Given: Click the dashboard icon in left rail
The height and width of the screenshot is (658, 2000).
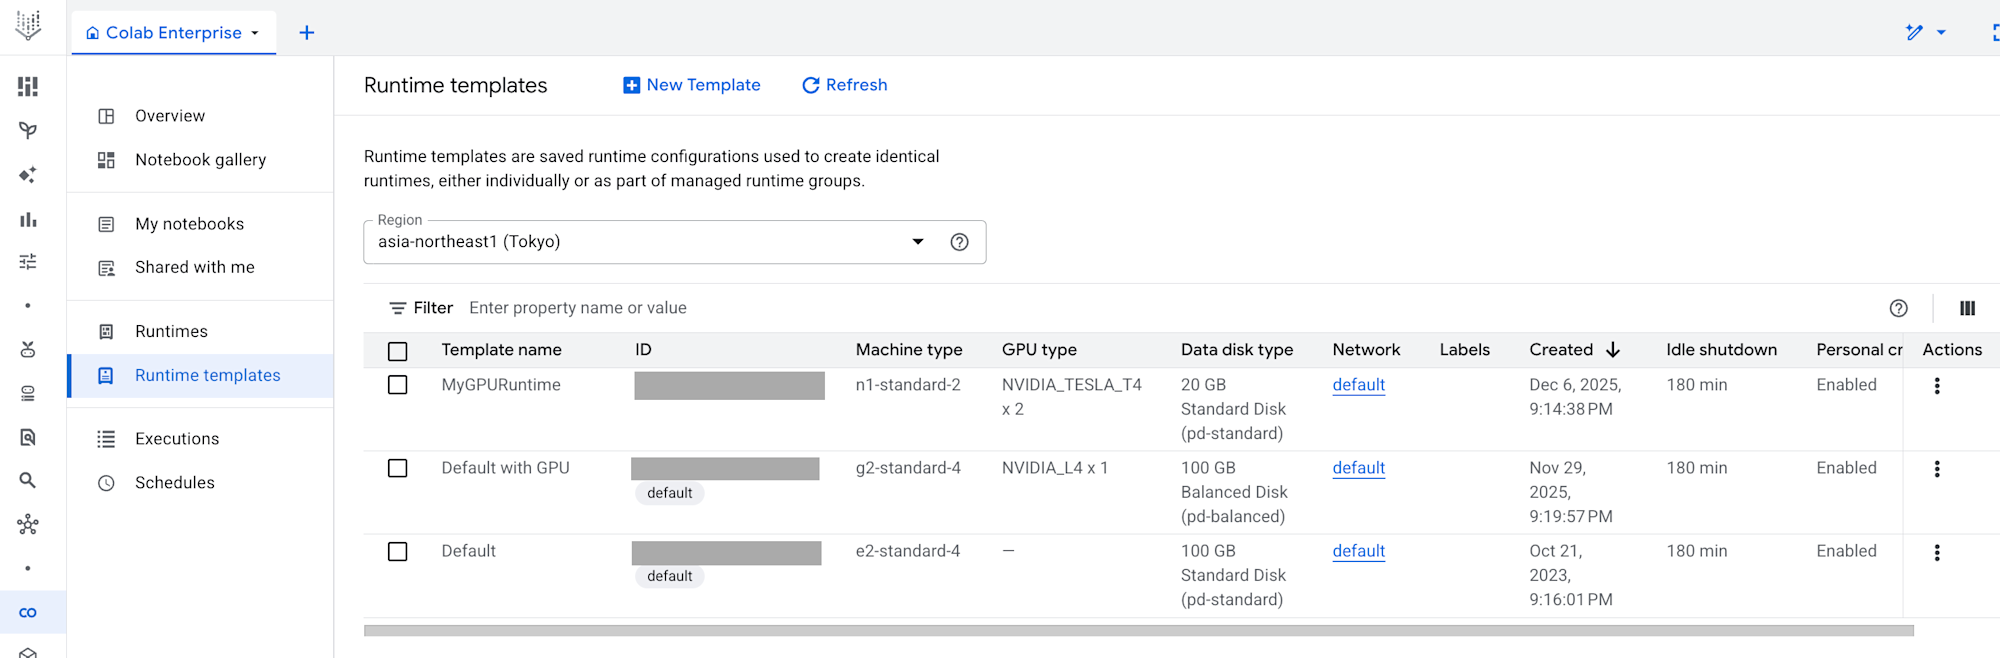Looking at the screenshot, I should point(28,87).
